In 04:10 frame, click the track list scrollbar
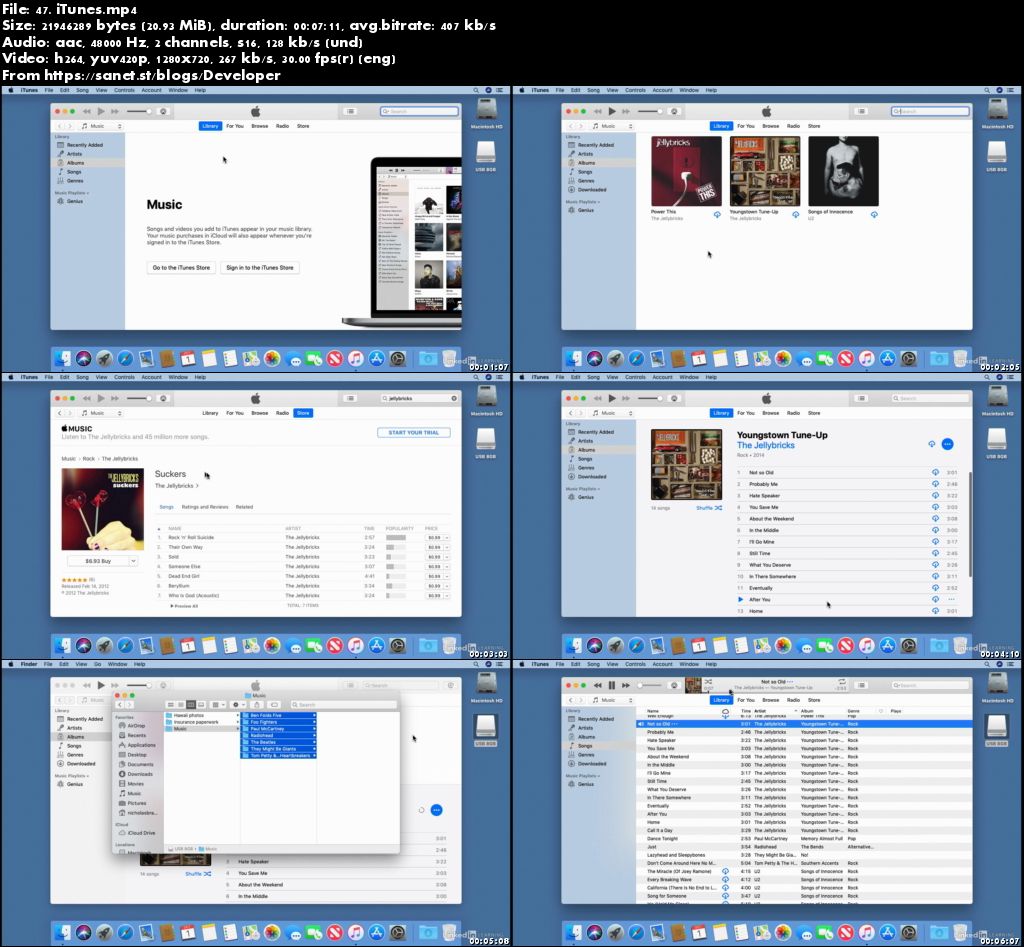 [x=970, y=524]
